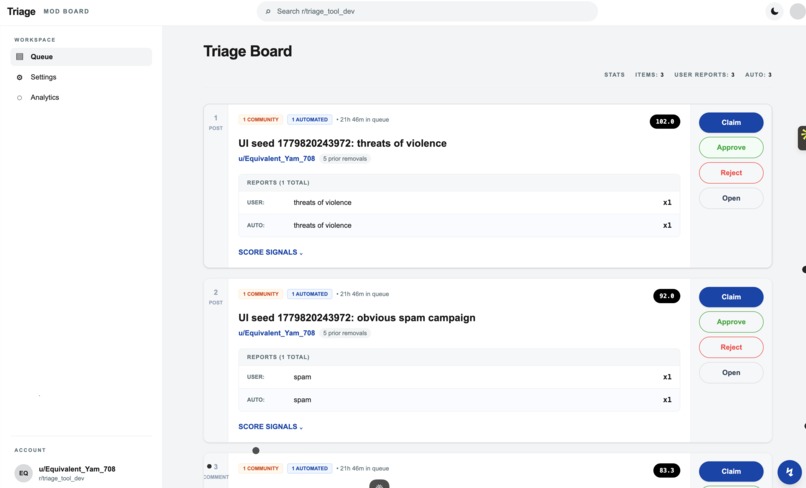Open the user avatar in top bar
This screenshot has height=488, width=806.
[797, 11]
